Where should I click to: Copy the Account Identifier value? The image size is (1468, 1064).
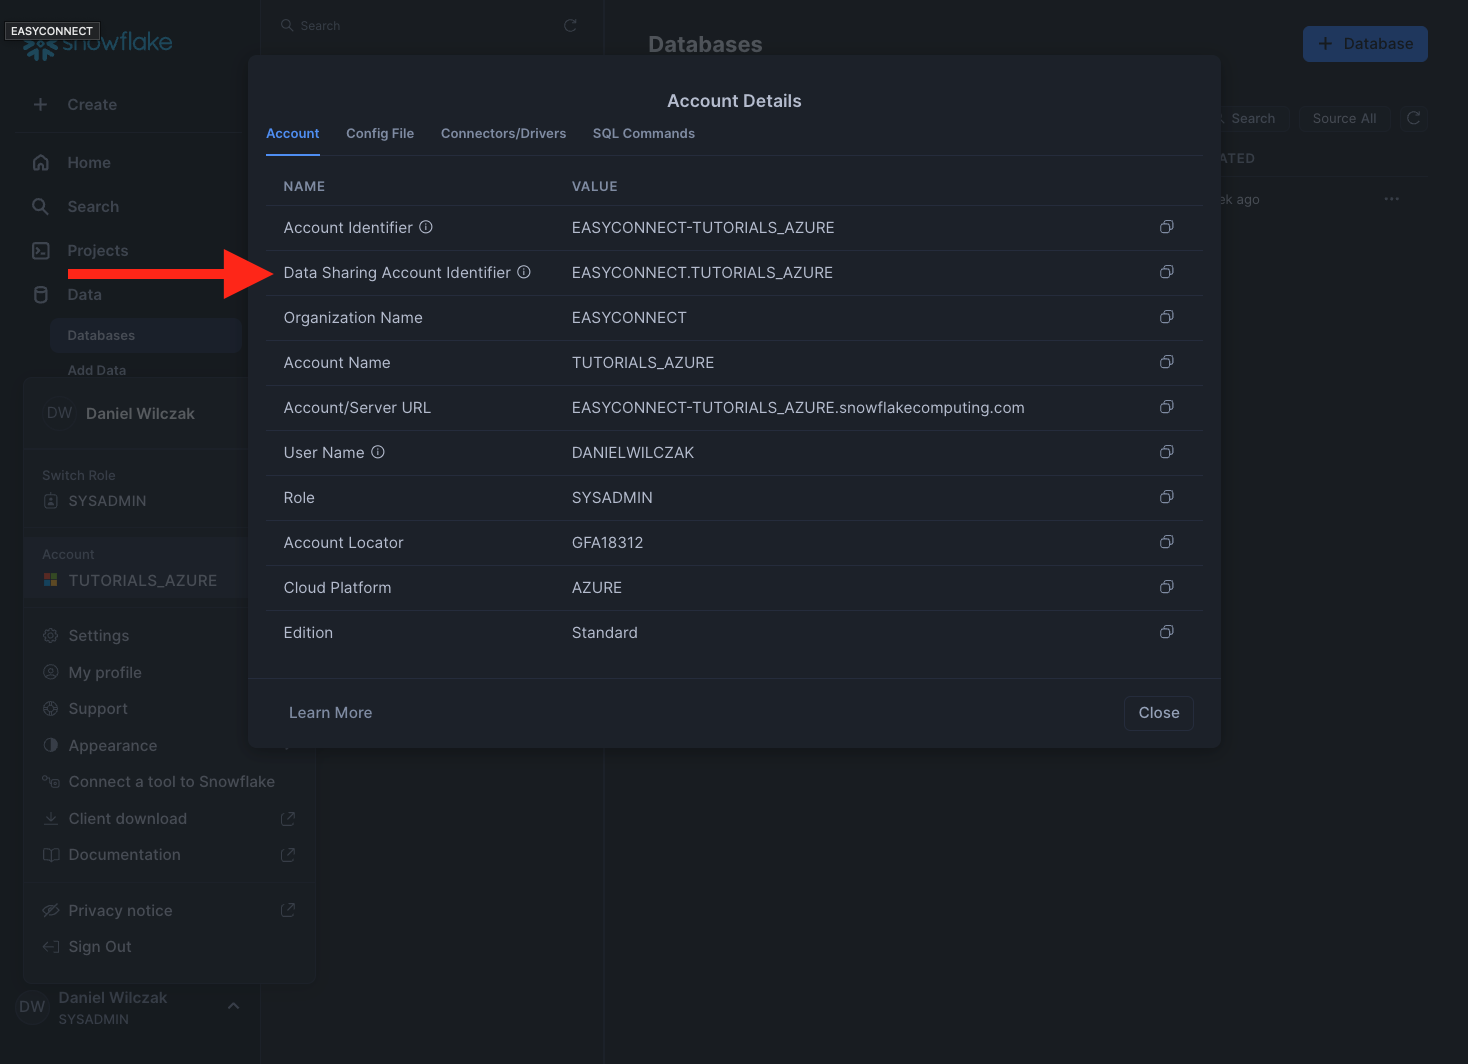pyautogui.click(x=1166, y=227)
